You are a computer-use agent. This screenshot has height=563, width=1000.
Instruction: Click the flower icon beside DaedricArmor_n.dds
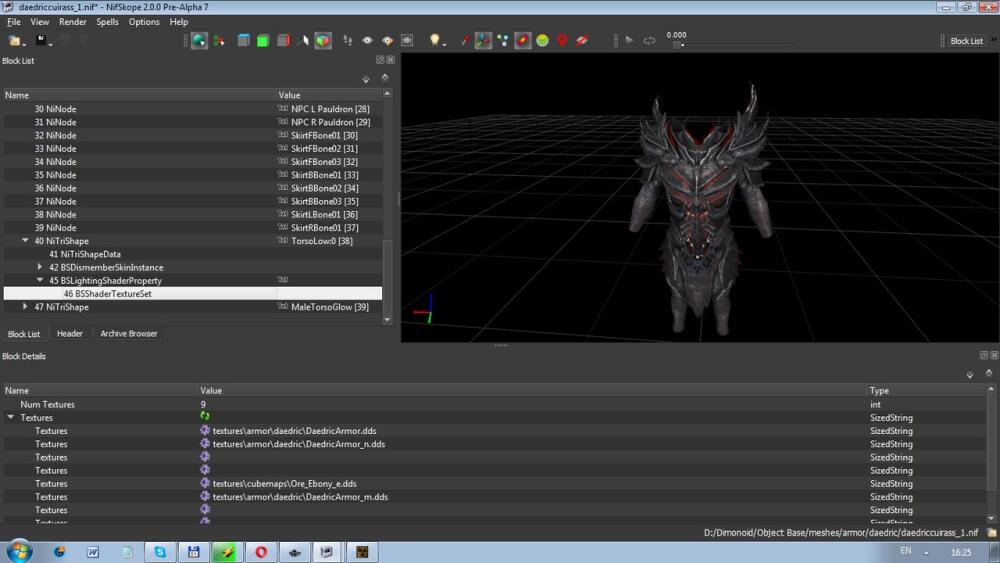[205, 443]
